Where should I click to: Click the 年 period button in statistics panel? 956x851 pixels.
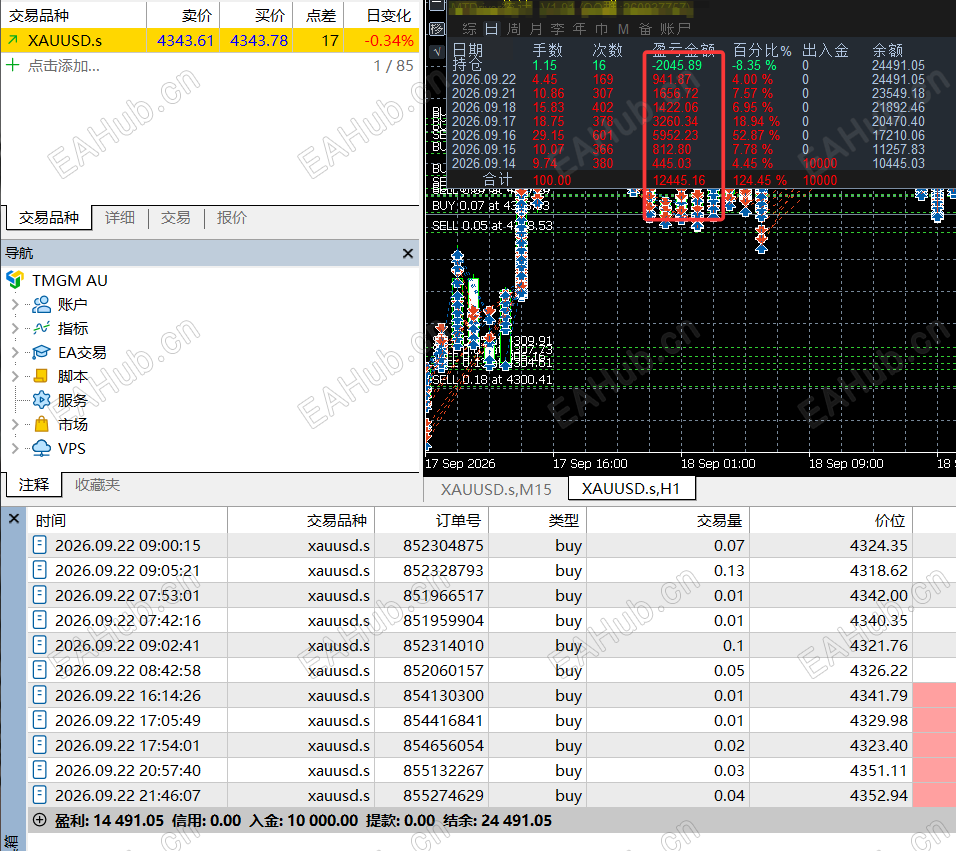pos(579,29)
